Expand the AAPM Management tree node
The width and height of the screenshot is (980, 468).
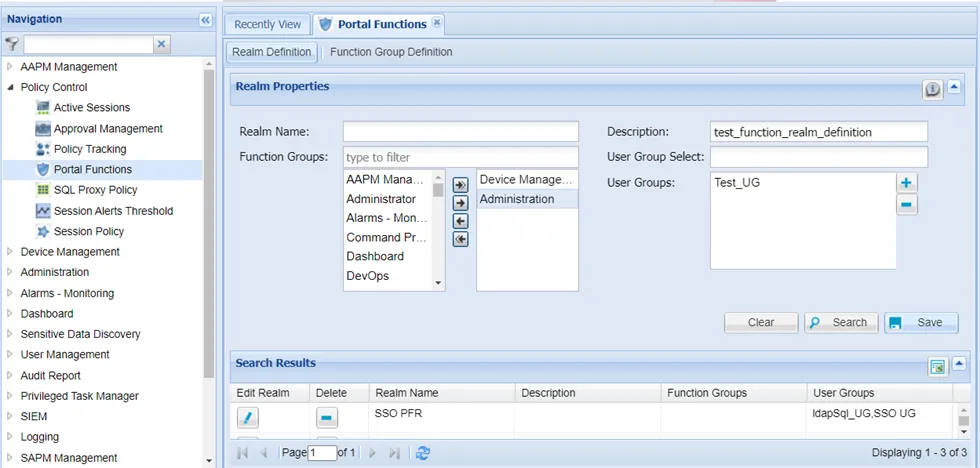coord(9,66)
